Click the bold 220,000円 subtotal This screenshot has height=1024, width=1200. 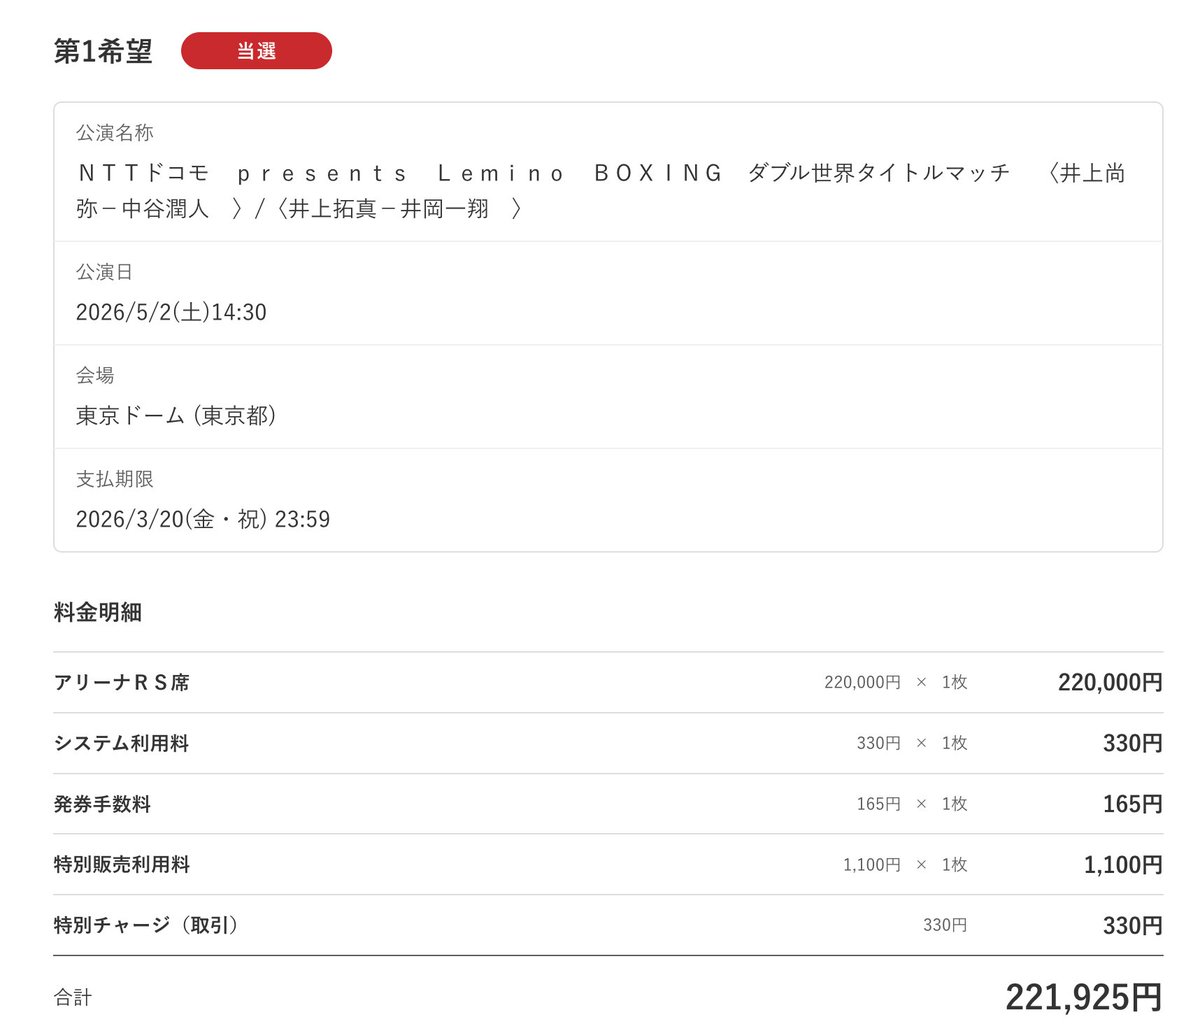[x=1110, y=683]
